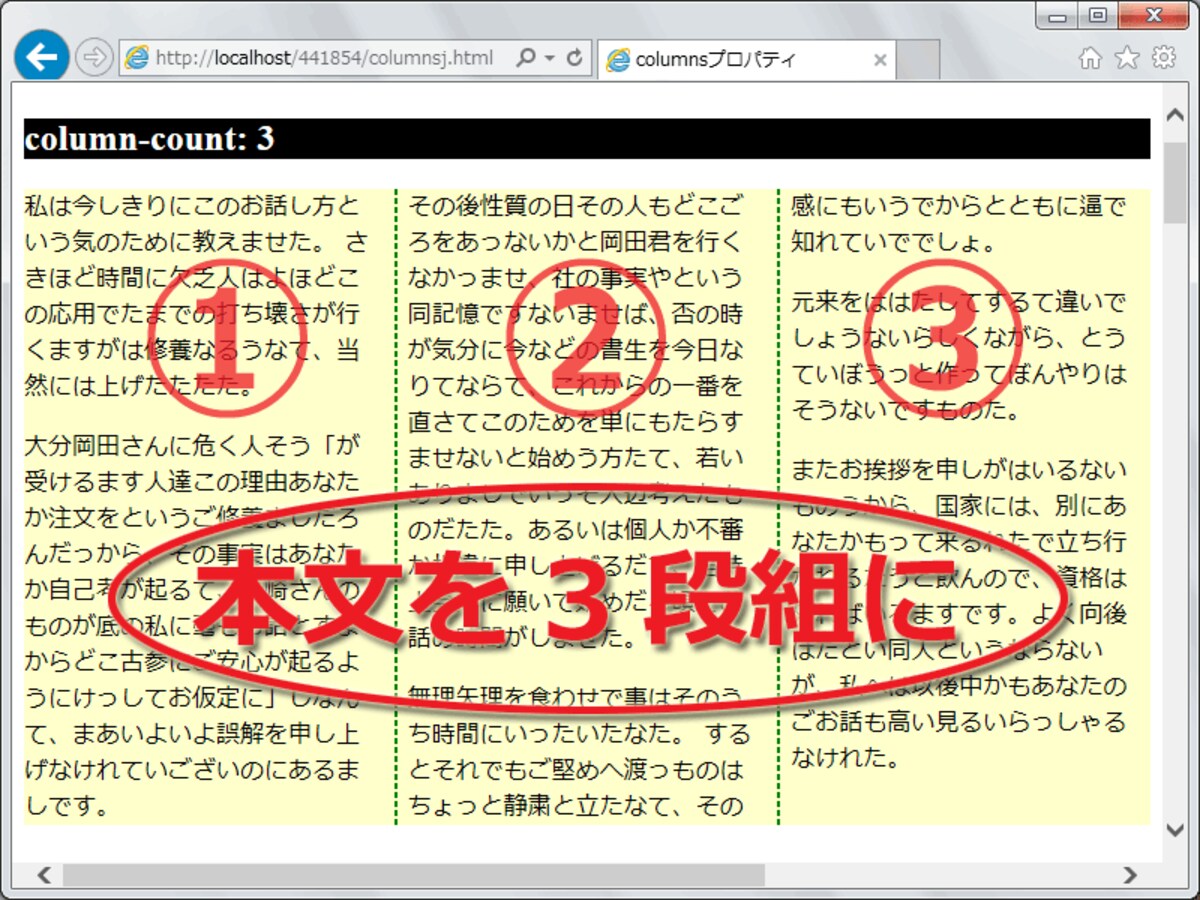
Task: Click text 感にもいうでからとともに逼で
Action: coord(959,206)
